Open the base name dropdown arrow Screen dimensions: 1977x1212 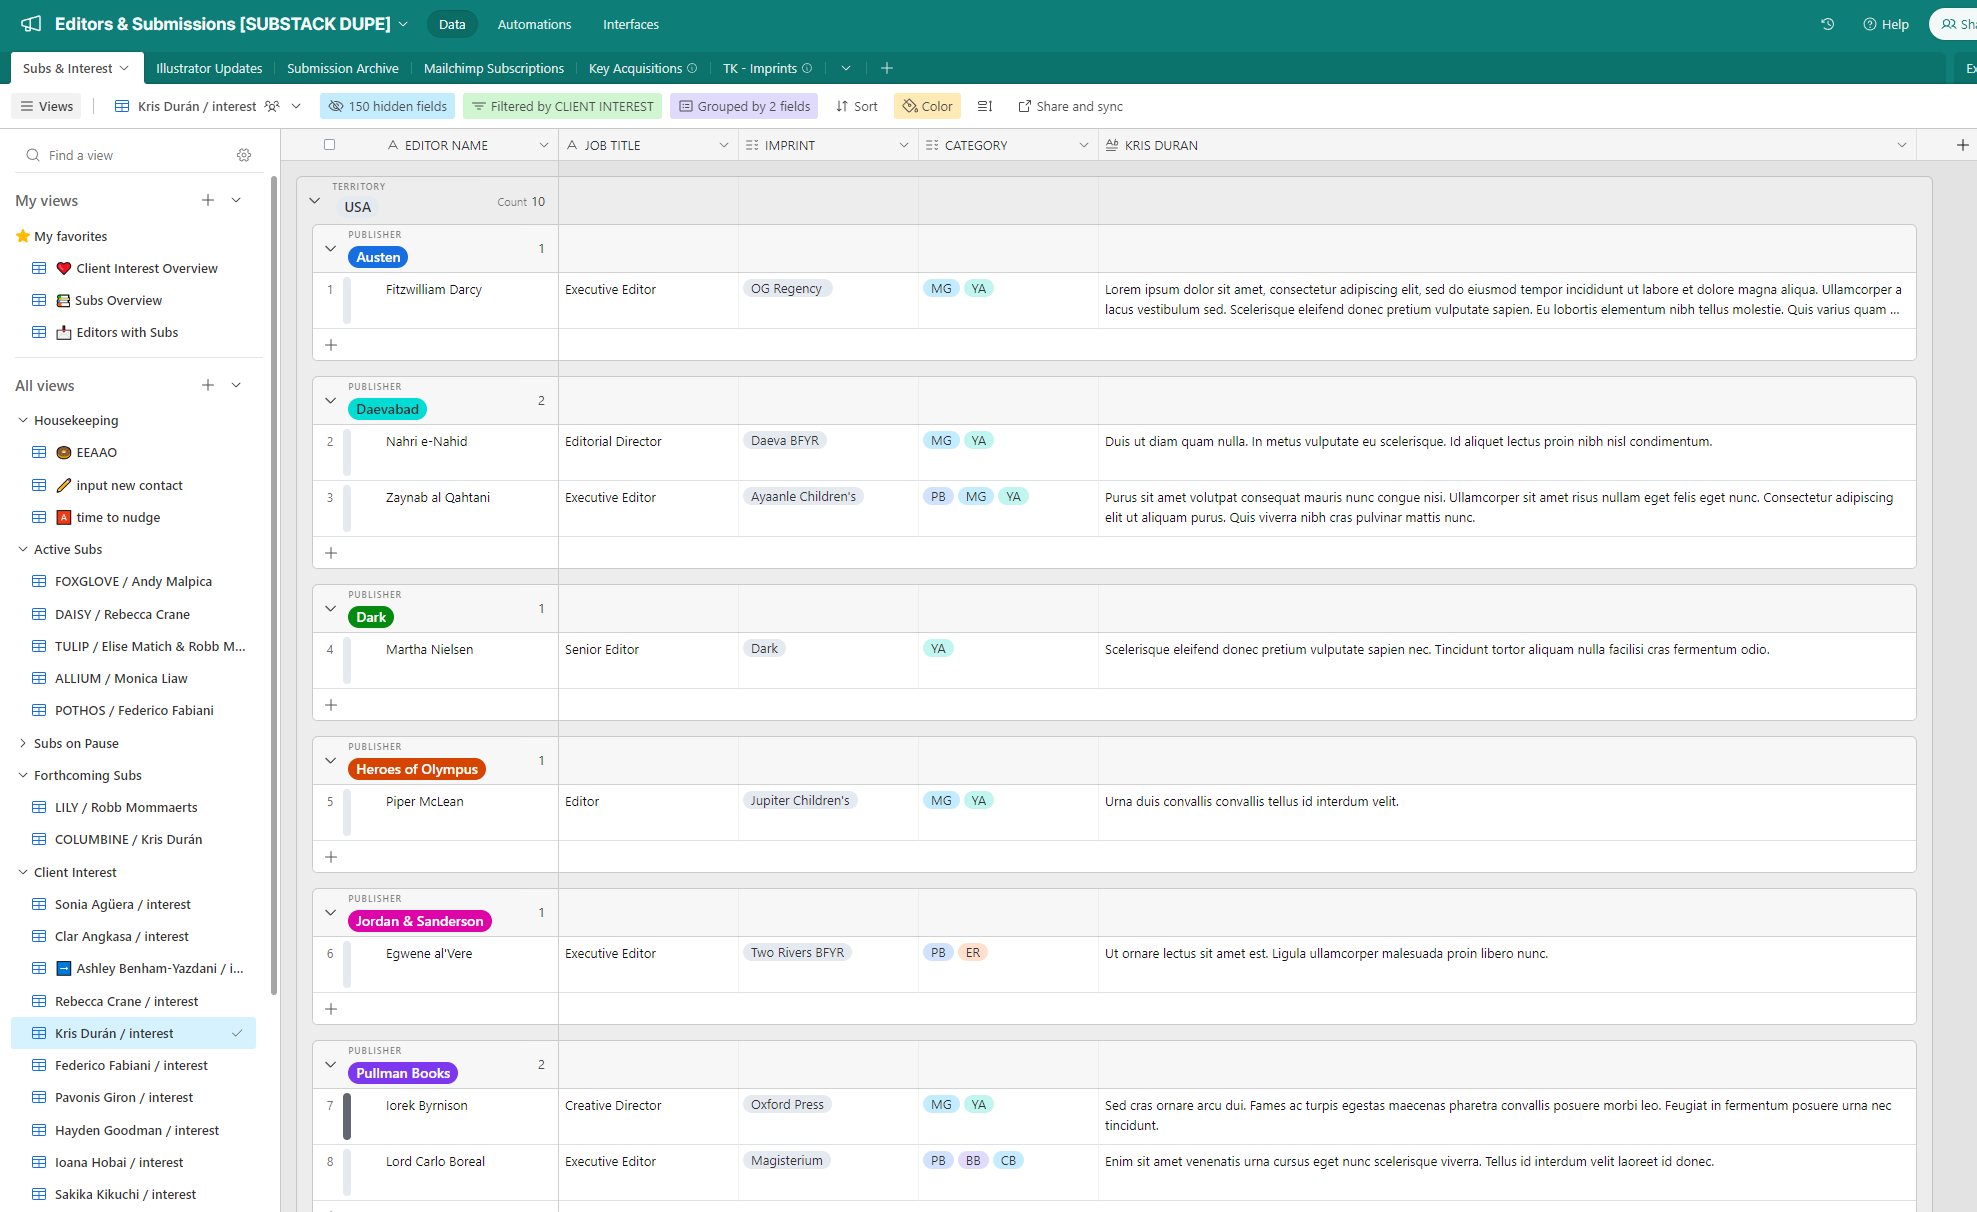(403, 24)
